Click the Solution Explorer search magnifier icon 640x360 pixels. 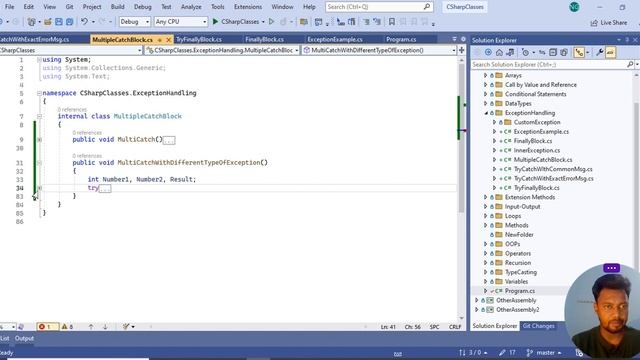point(630,64)
